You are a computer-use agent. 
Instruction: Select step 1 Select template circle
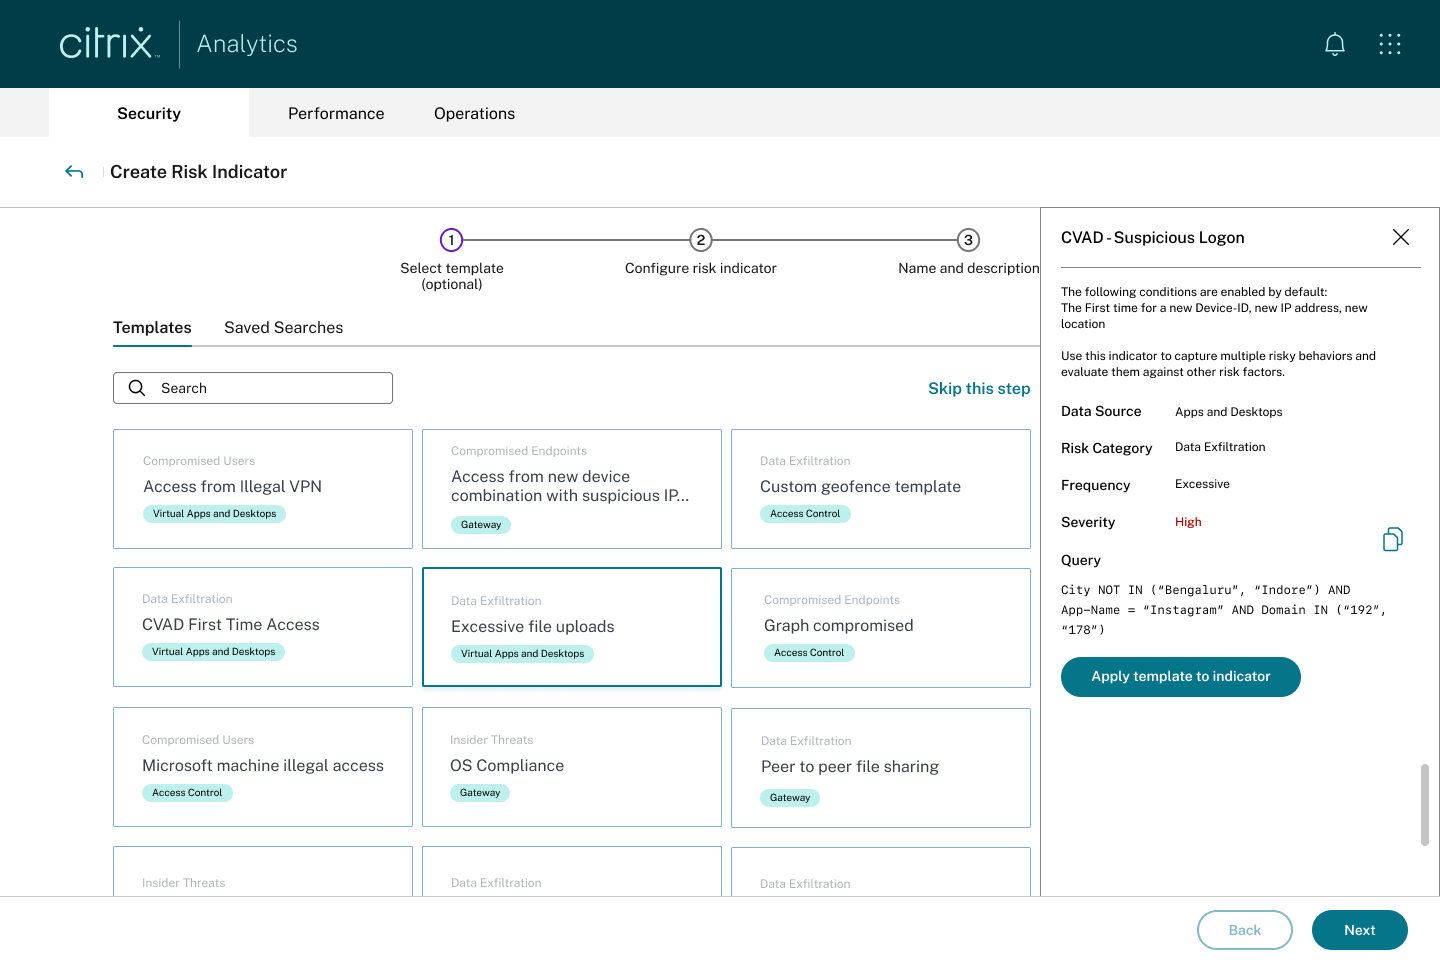[452, 240]
